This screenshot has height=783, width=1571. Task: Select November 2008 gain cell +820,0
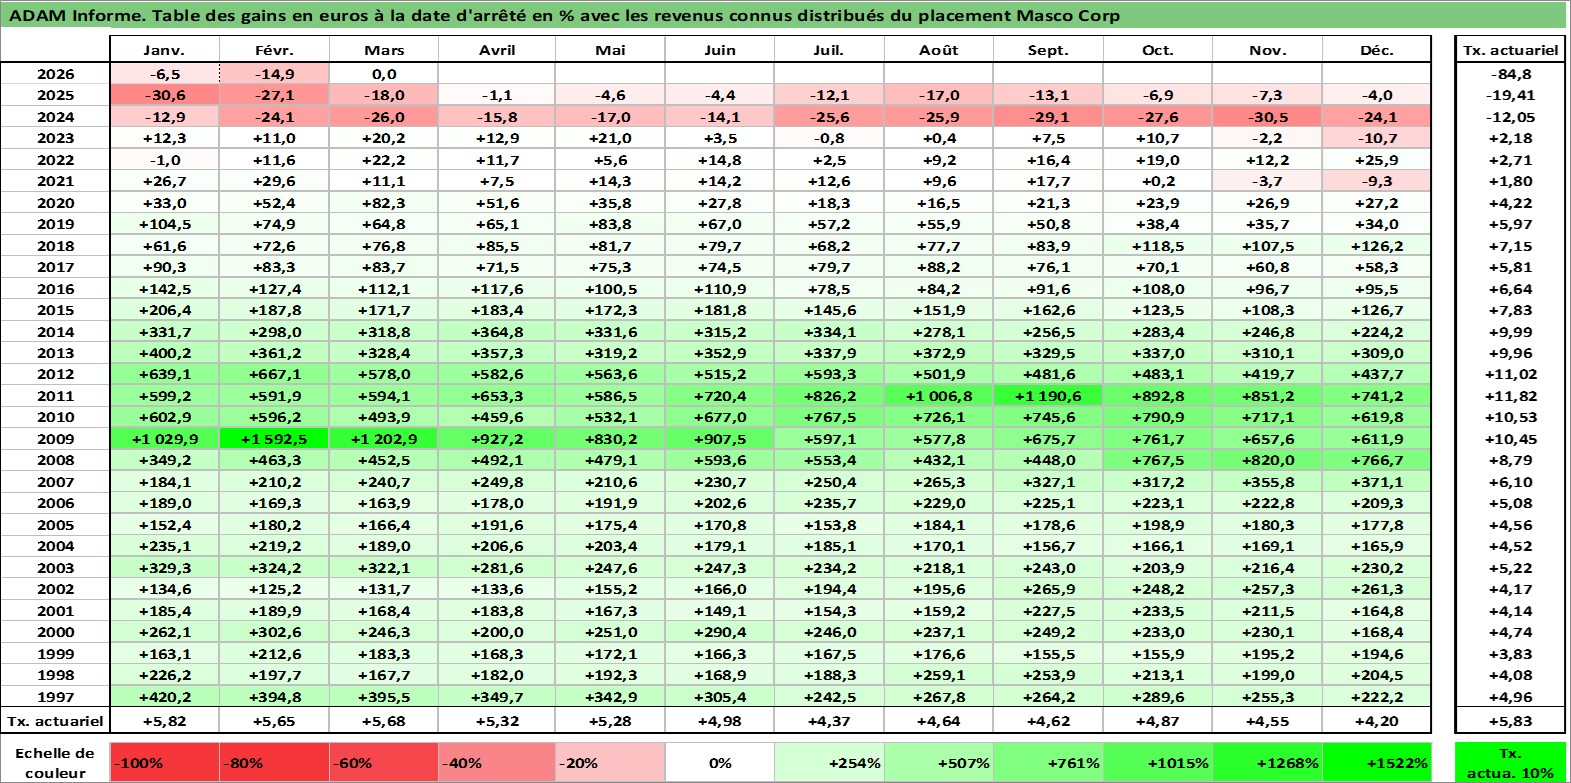pos(1267,460)
